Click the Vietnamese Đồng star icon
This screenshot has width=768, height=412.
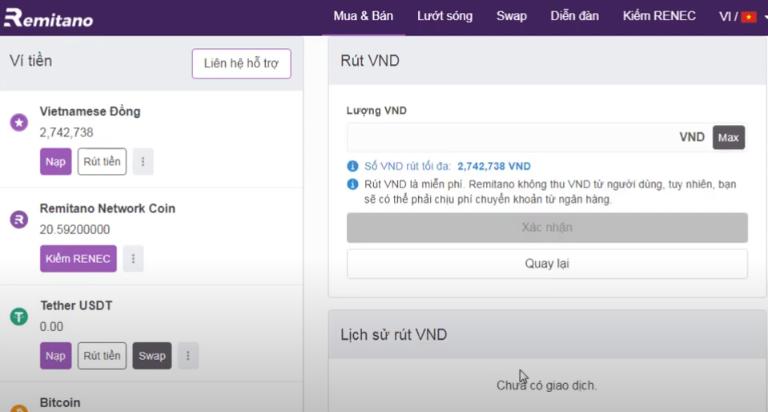tap(18, 122)
